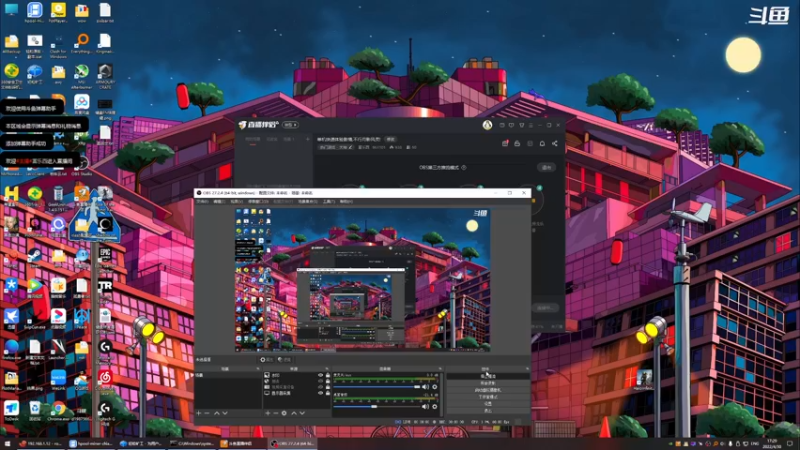Toggle visibility of the video capture device source
Screen dimensions: 800x450
click(320, 387)
